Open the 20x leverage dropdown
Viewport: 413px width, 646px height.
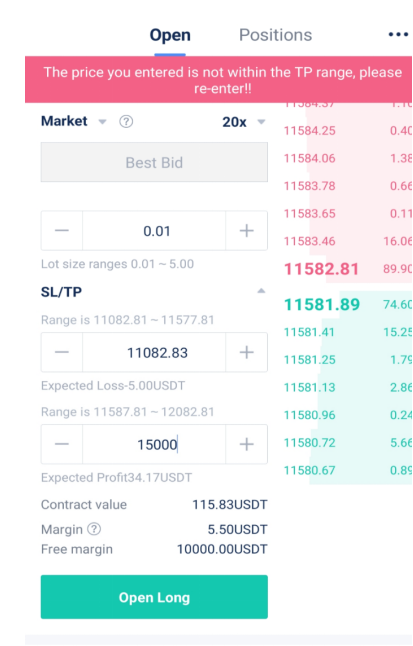[x=244, y=122]
